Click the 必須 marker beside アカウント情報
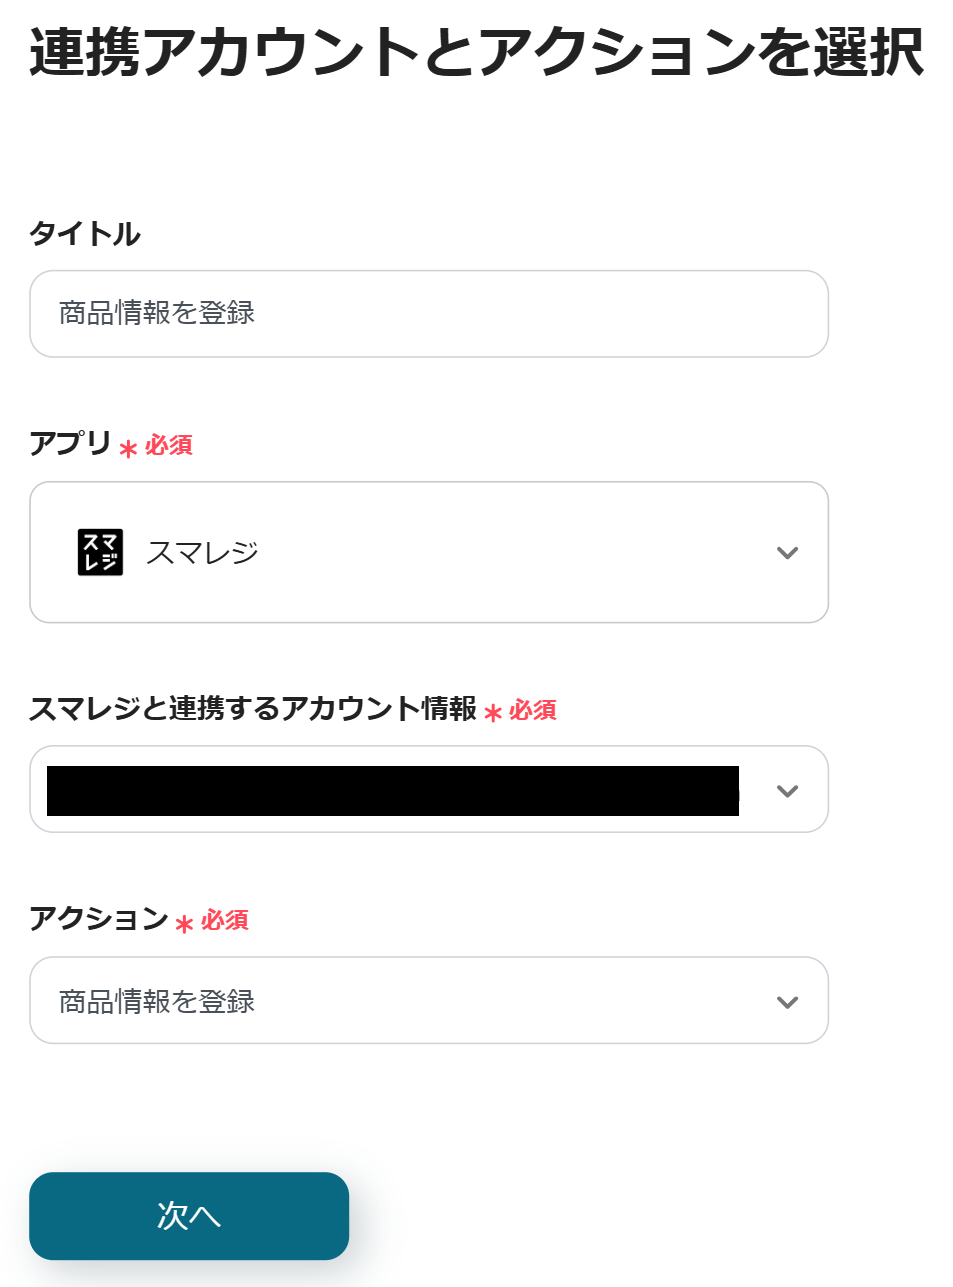 point(533,710)
